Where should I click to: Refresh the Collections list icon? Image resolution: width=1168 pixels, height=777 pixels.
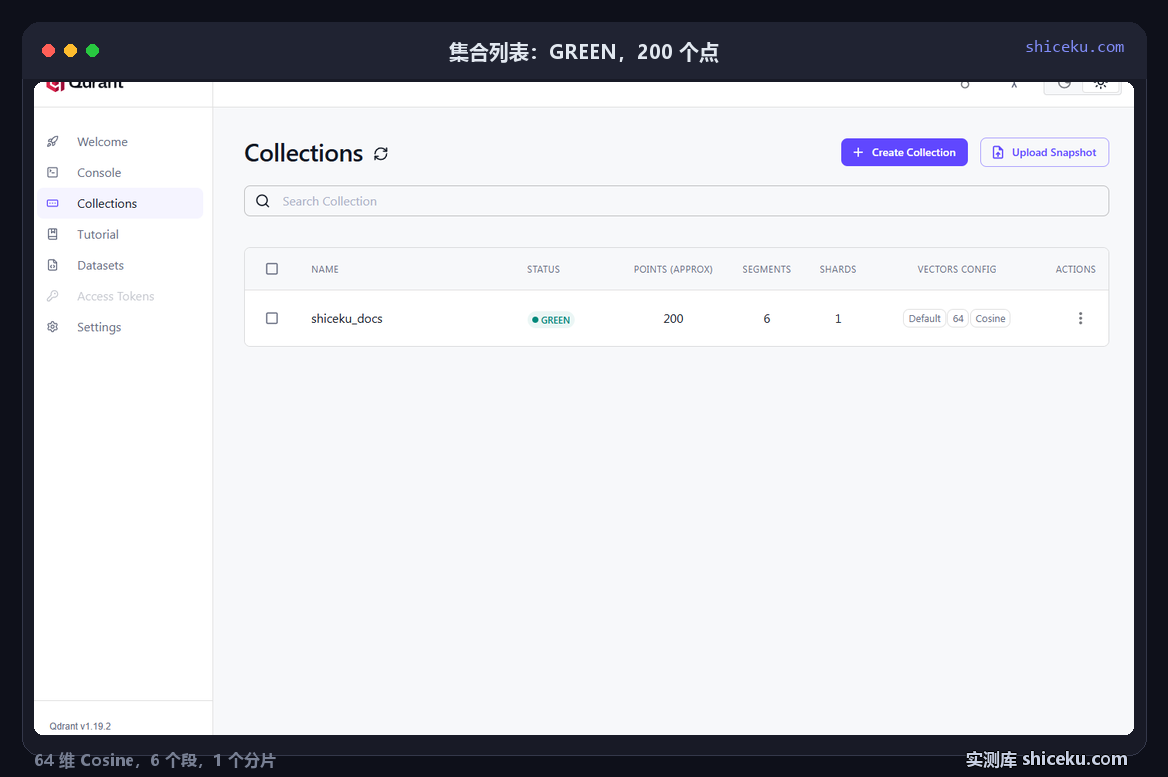point(381,153)
